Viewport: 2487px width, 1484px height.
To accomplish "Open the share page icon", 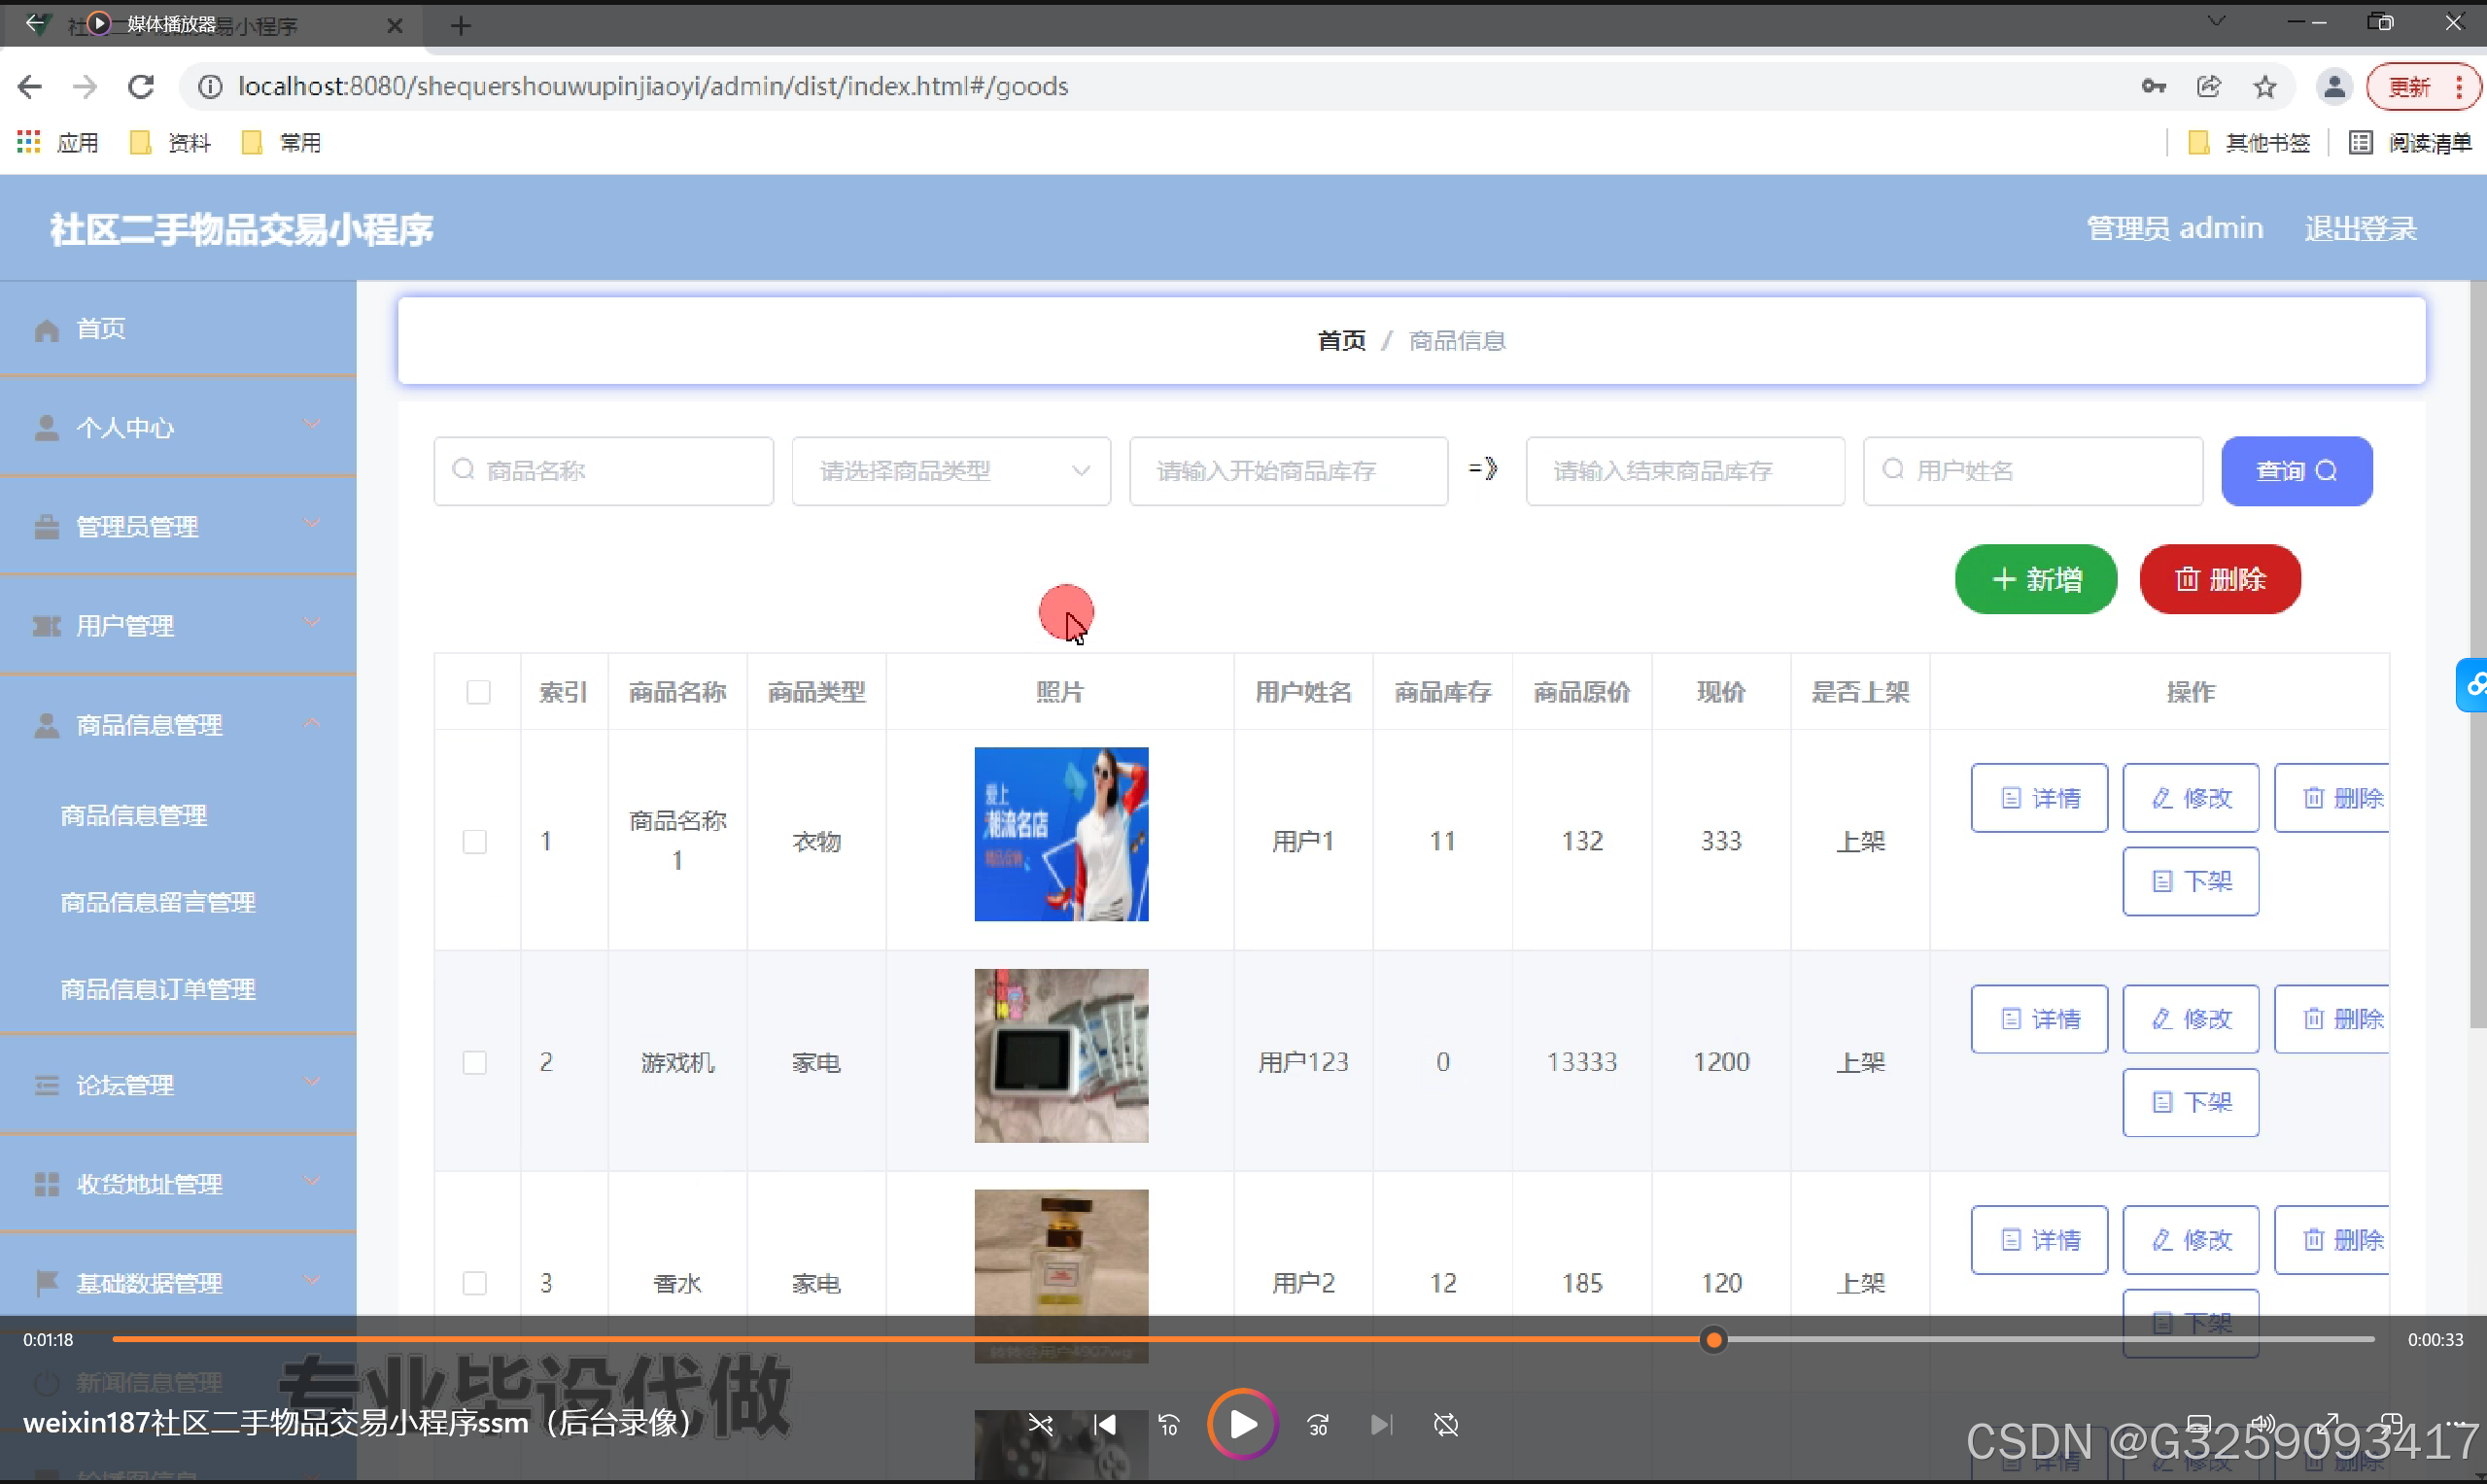I will pyautogui.click(x=2209, y=87).
